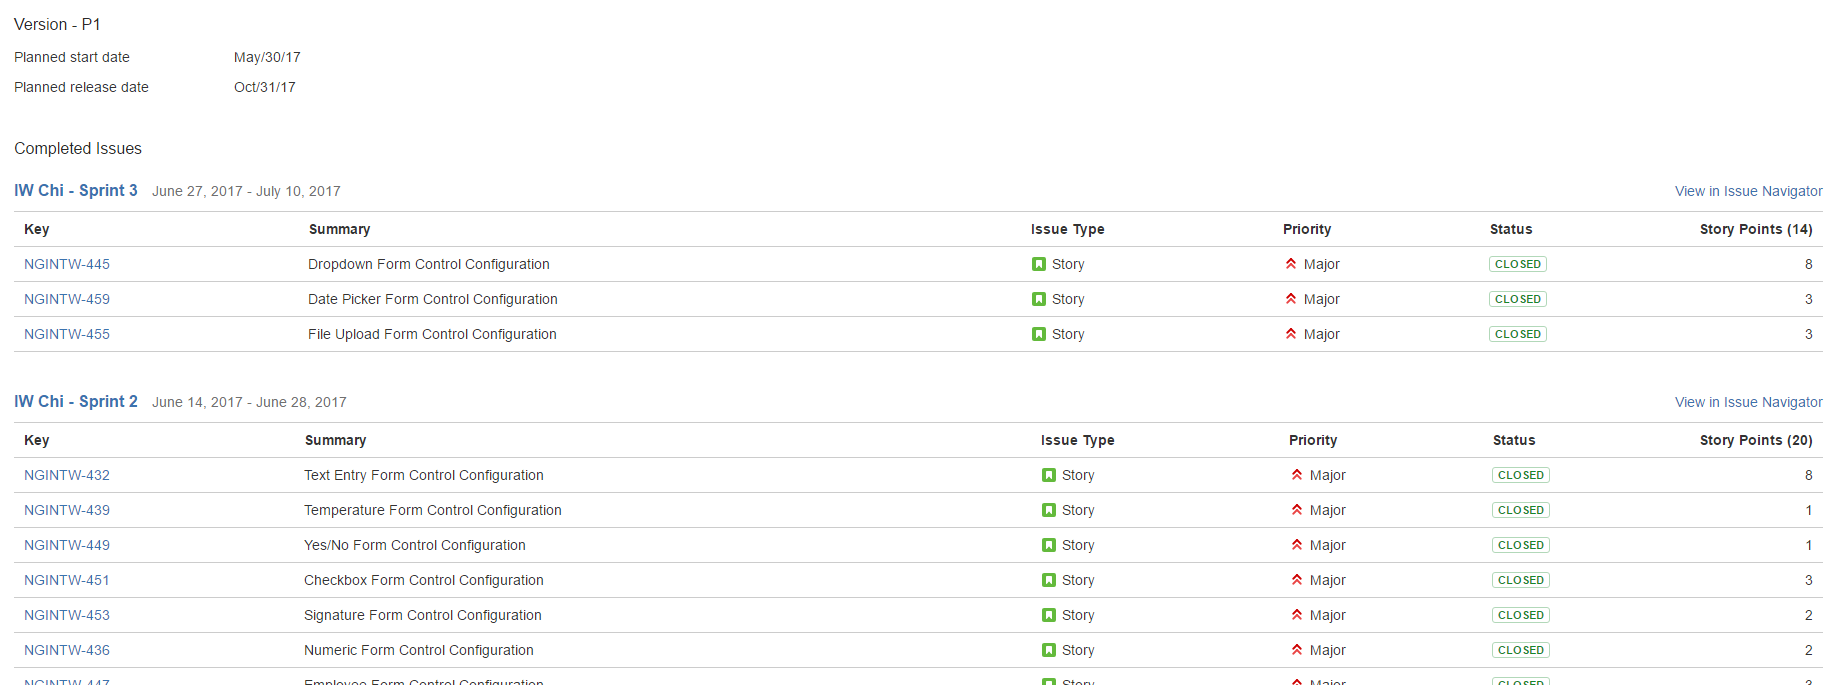Click Major priority icon for Numeric Form Control
Viewport: 1838px width, 685px height.
coord(1297,650)
